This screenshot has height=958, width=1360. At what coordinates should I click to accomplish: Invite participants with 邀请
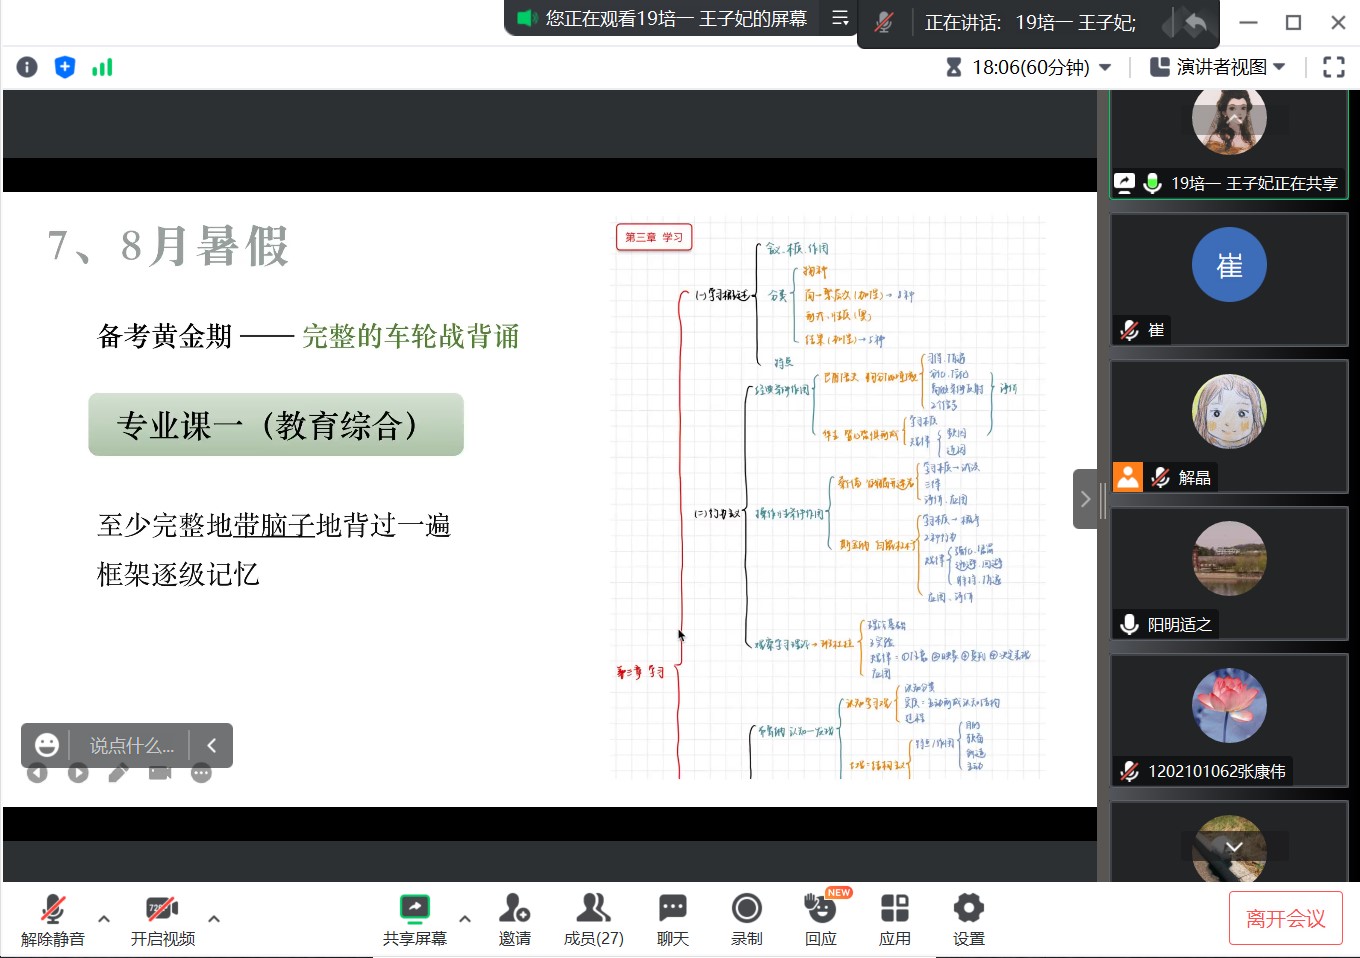514,920
